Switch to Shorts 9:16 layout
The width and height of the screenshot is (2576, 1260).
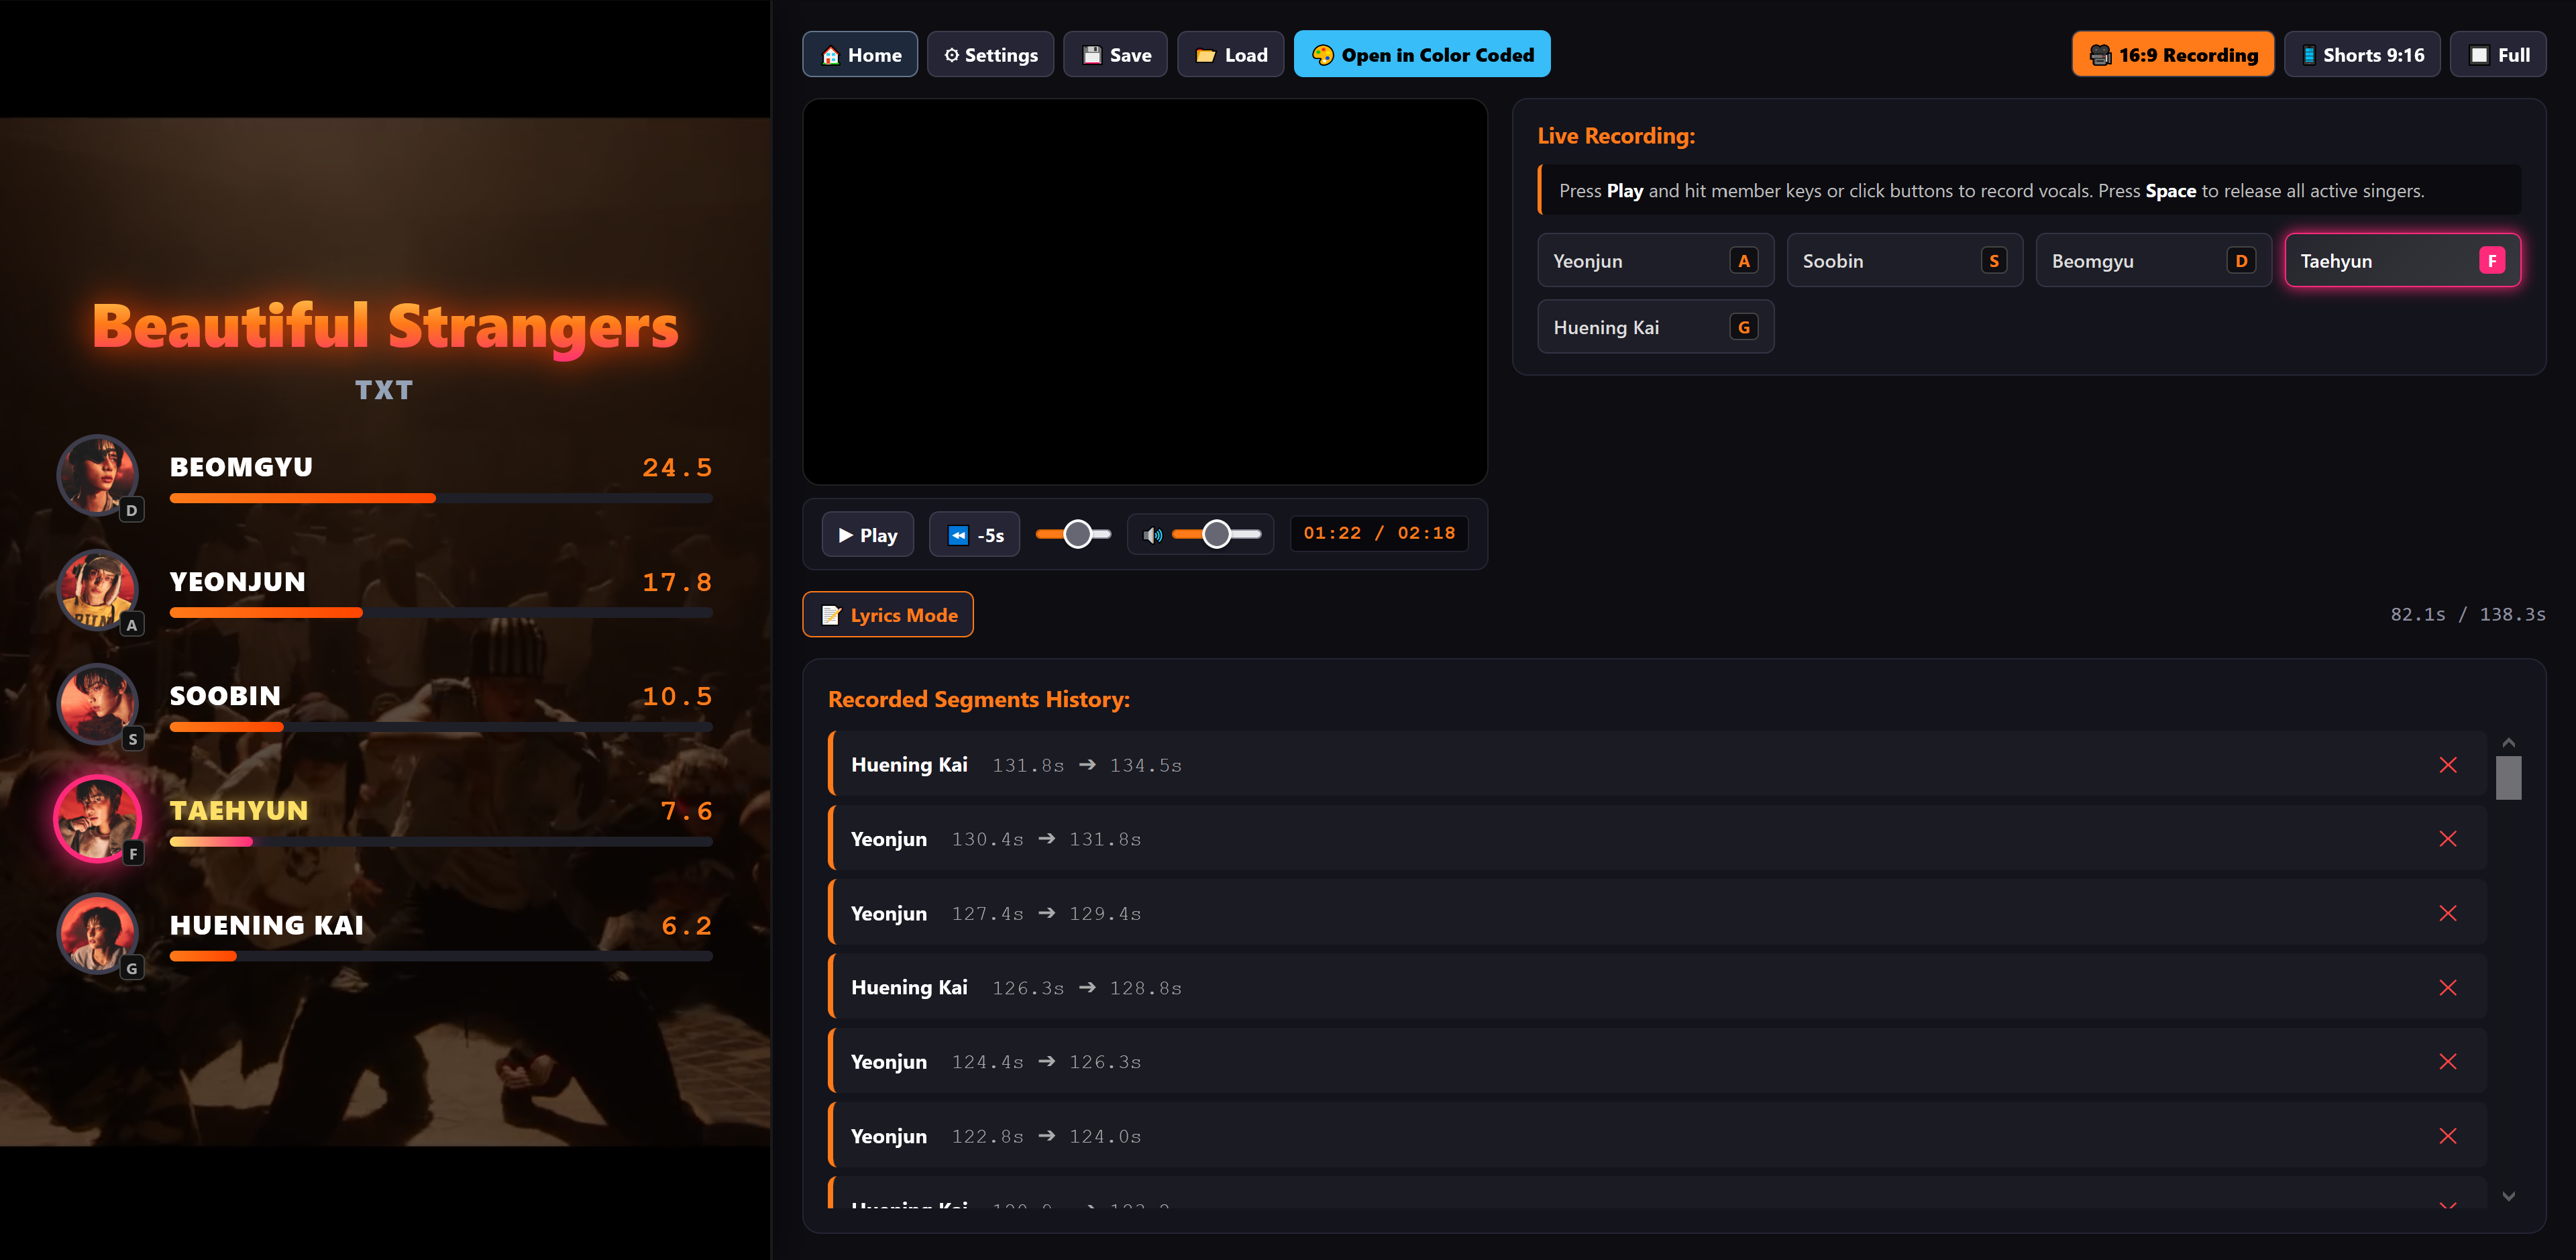point(2362,55)
